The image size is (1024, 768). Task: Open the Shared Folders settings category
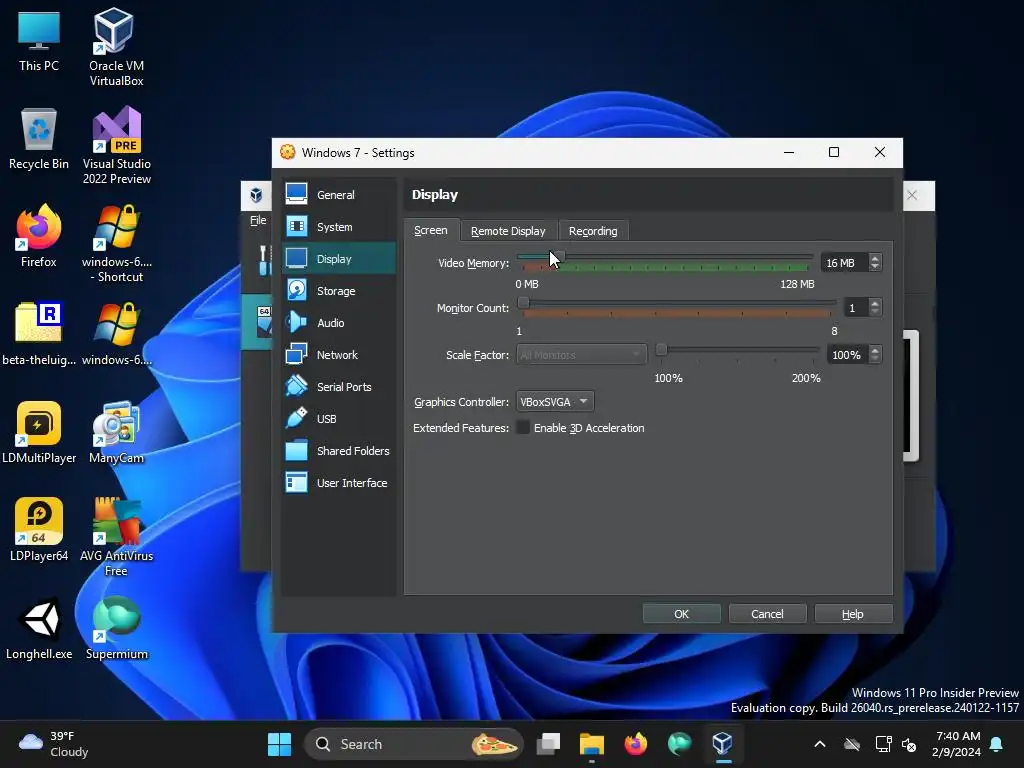click(338, 451)
